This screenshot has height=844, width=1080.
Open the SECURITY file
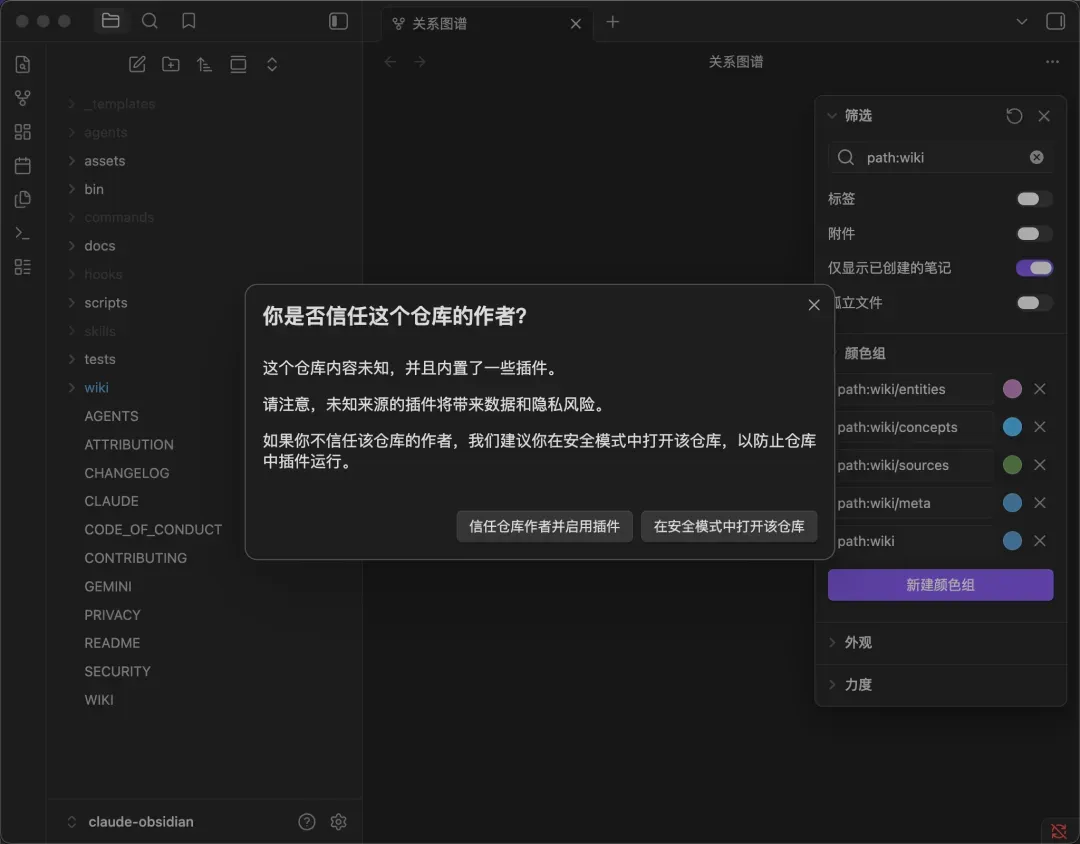(x=118, y=671)
